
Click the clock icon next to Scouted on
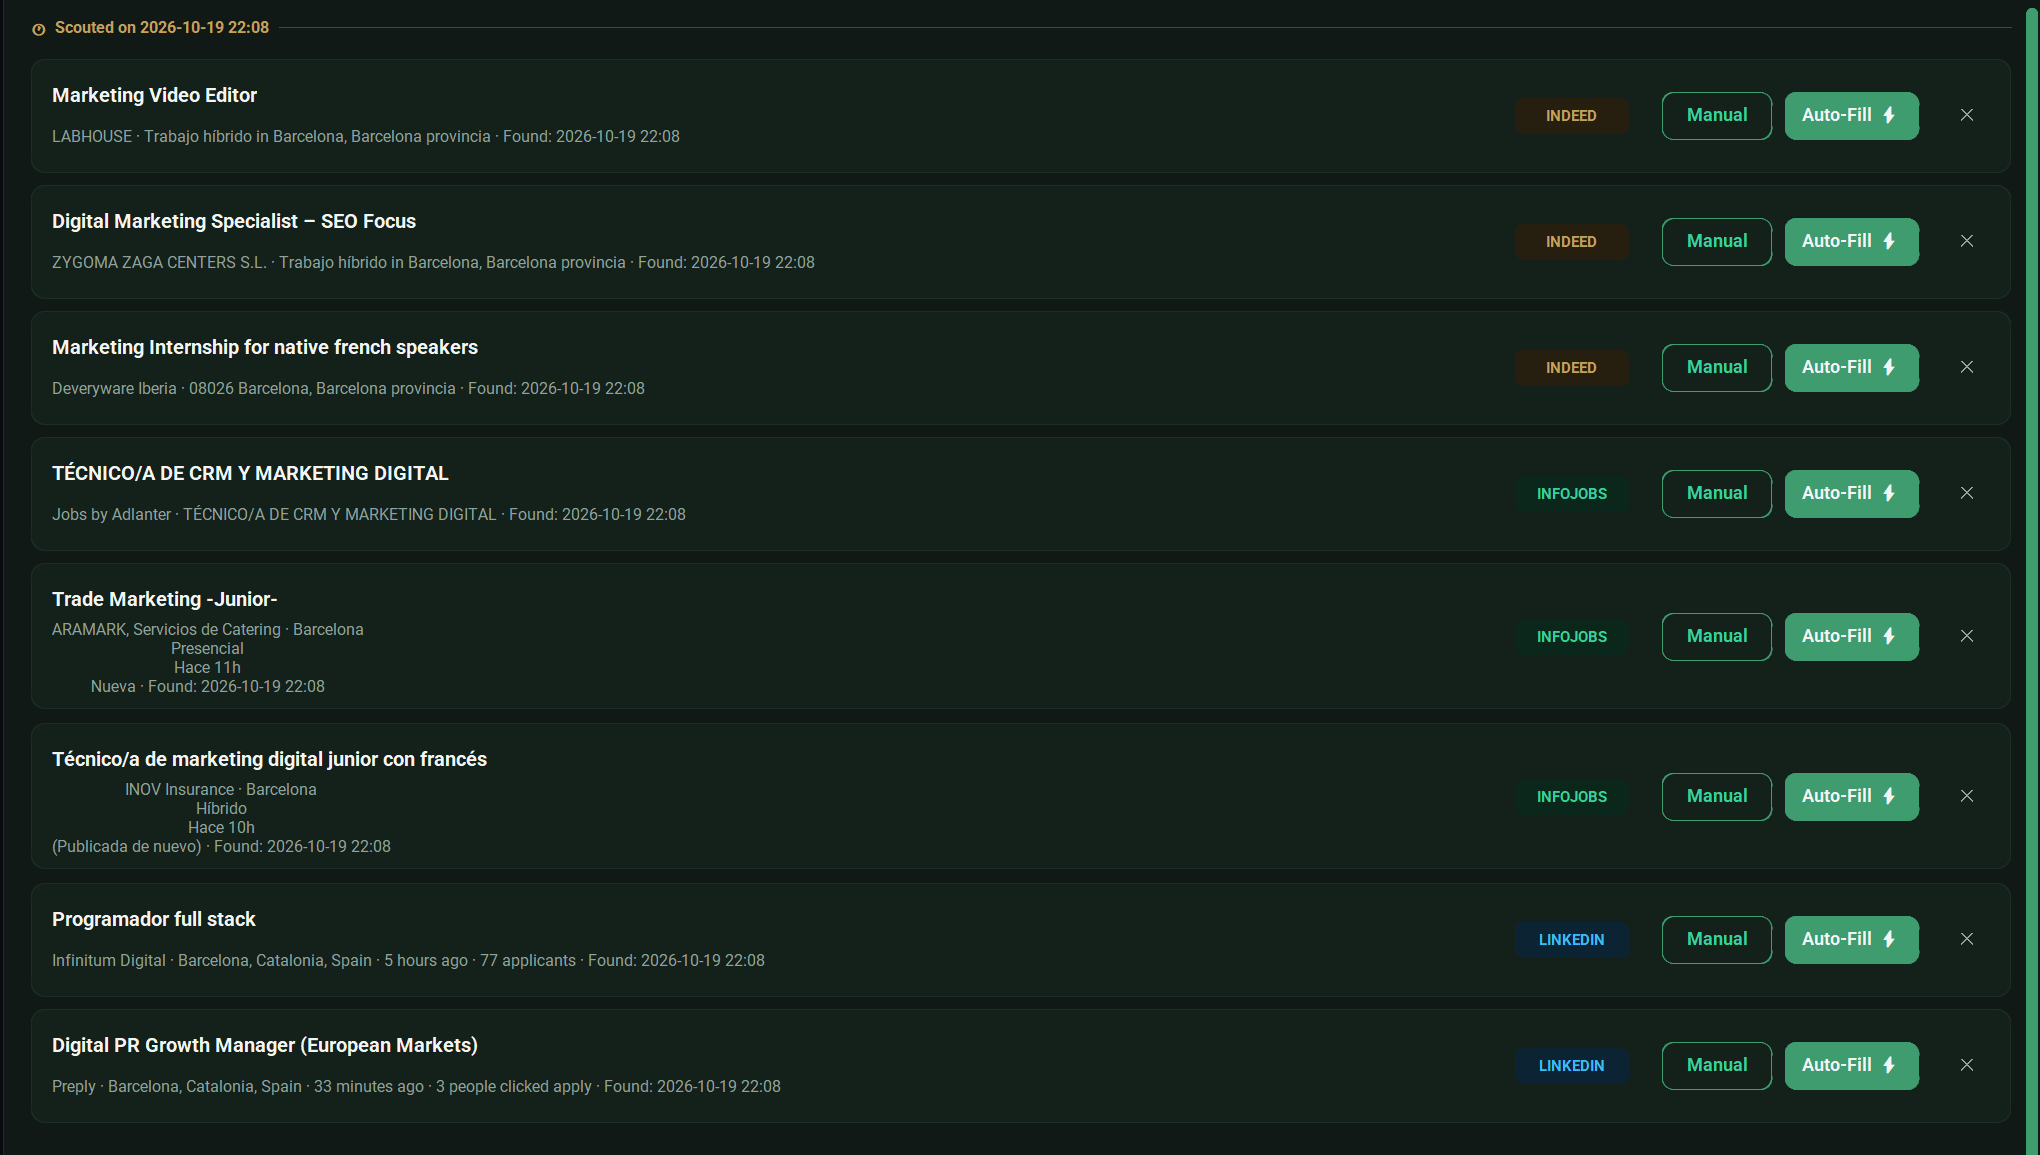[x=39, y=29]
